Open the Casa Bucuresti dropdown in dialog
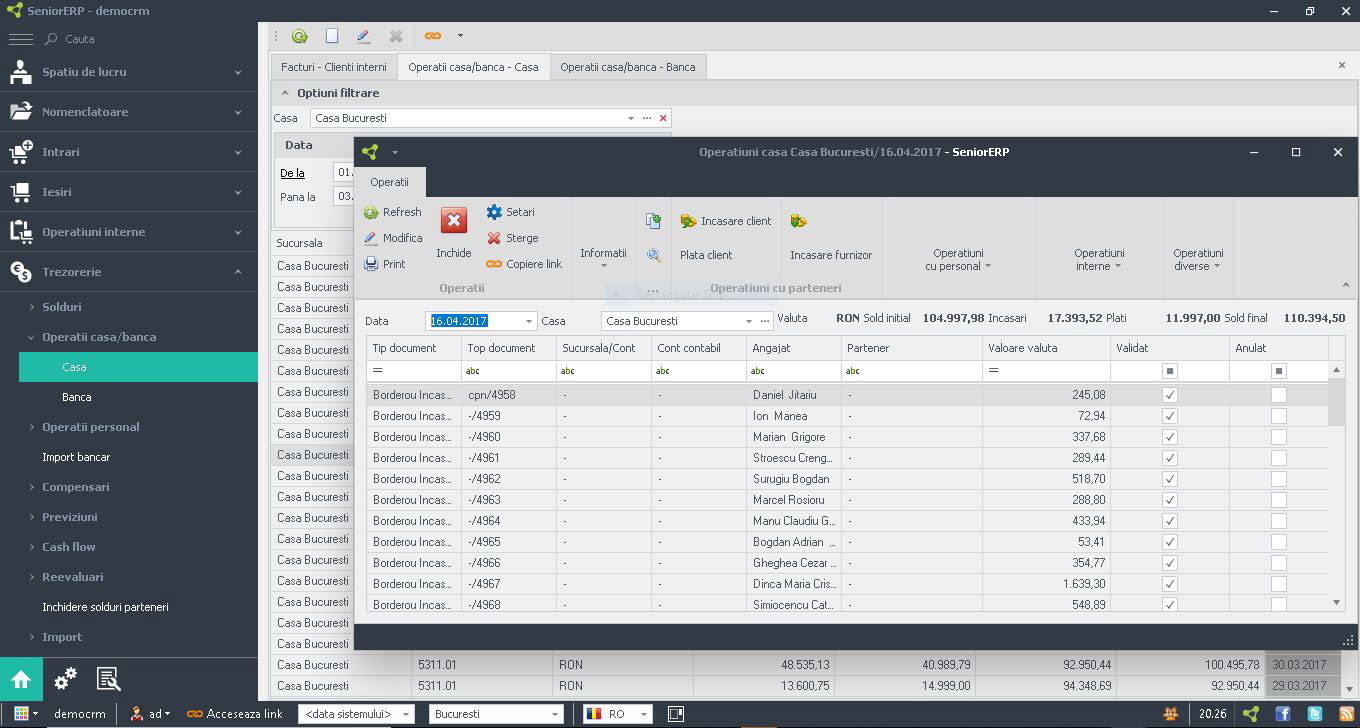The image size is (1360, 728). point(748,321)
